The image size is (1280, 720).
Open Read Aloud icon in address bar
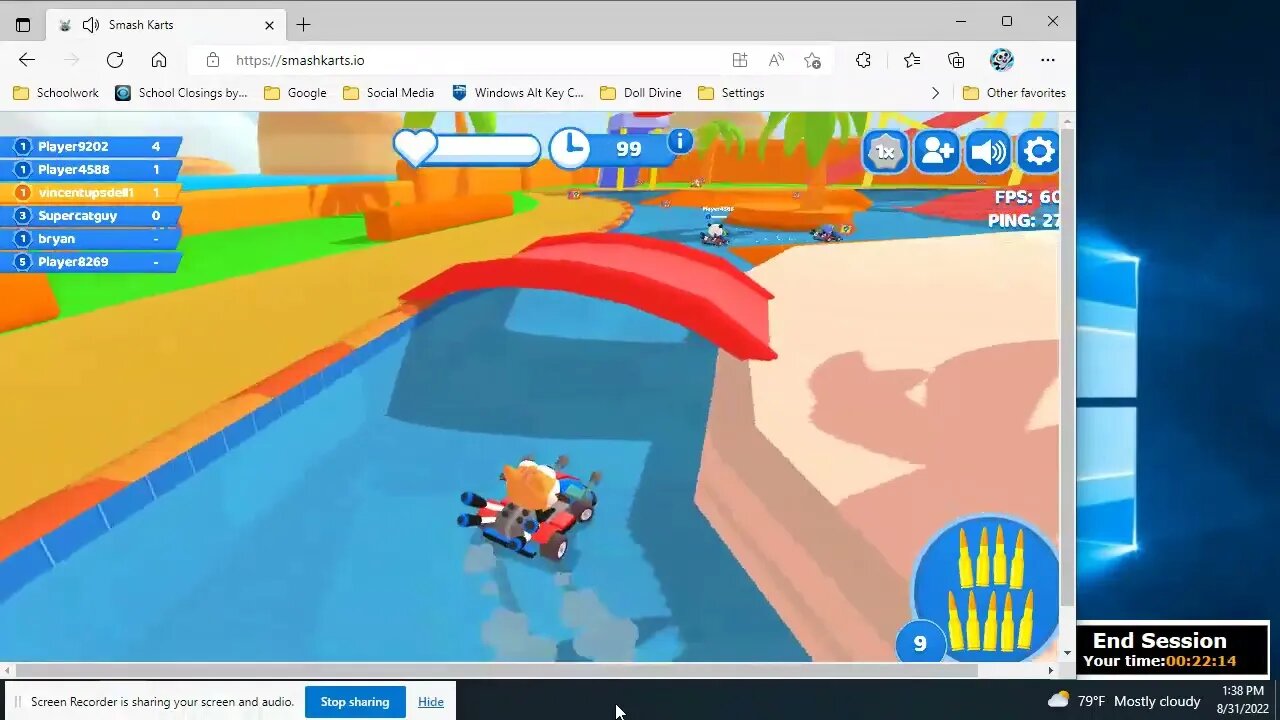click(x=776, y=60)
